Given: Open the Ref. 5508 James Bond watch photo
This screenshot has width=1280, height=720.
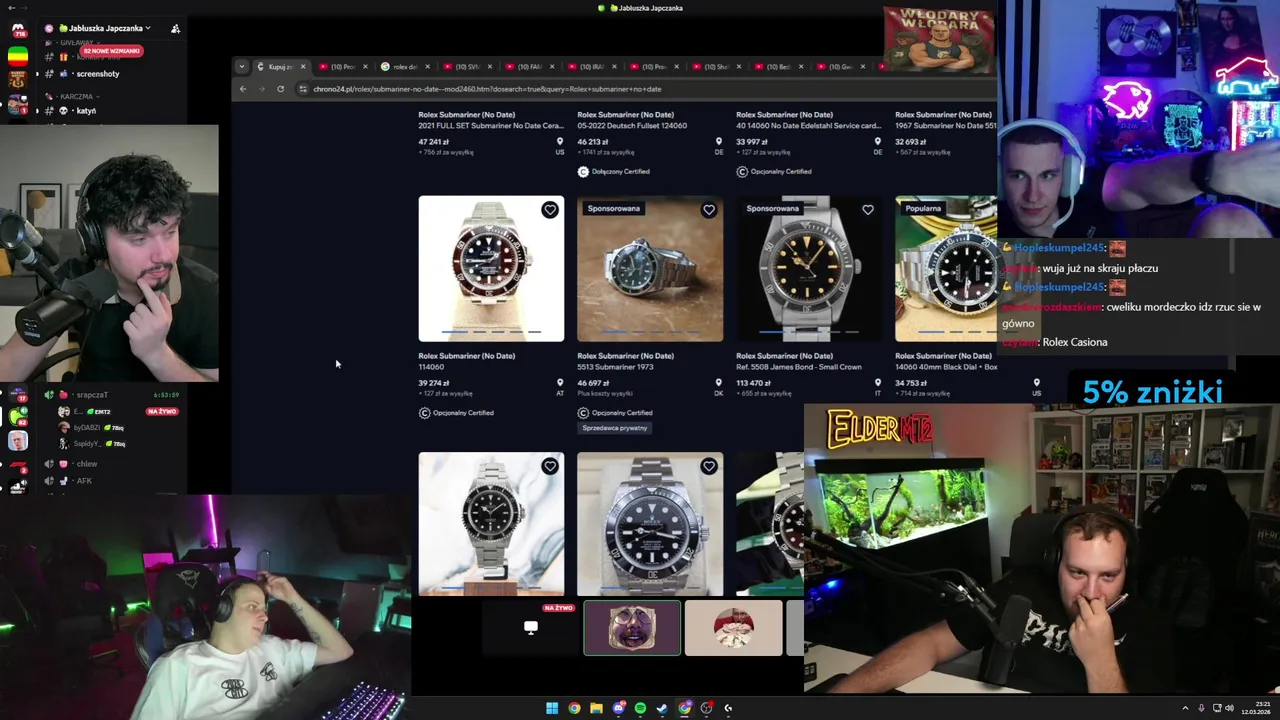Looking at the screenshot, I should pyautogui.click(x=809, y=268).
